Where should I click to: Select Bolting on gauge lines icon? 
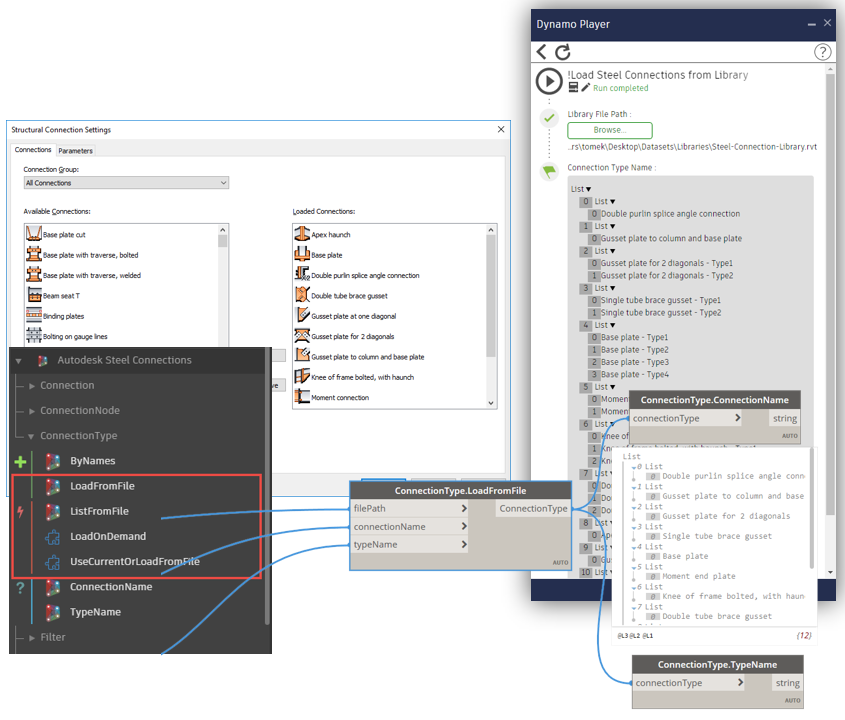tap(34, 335)
